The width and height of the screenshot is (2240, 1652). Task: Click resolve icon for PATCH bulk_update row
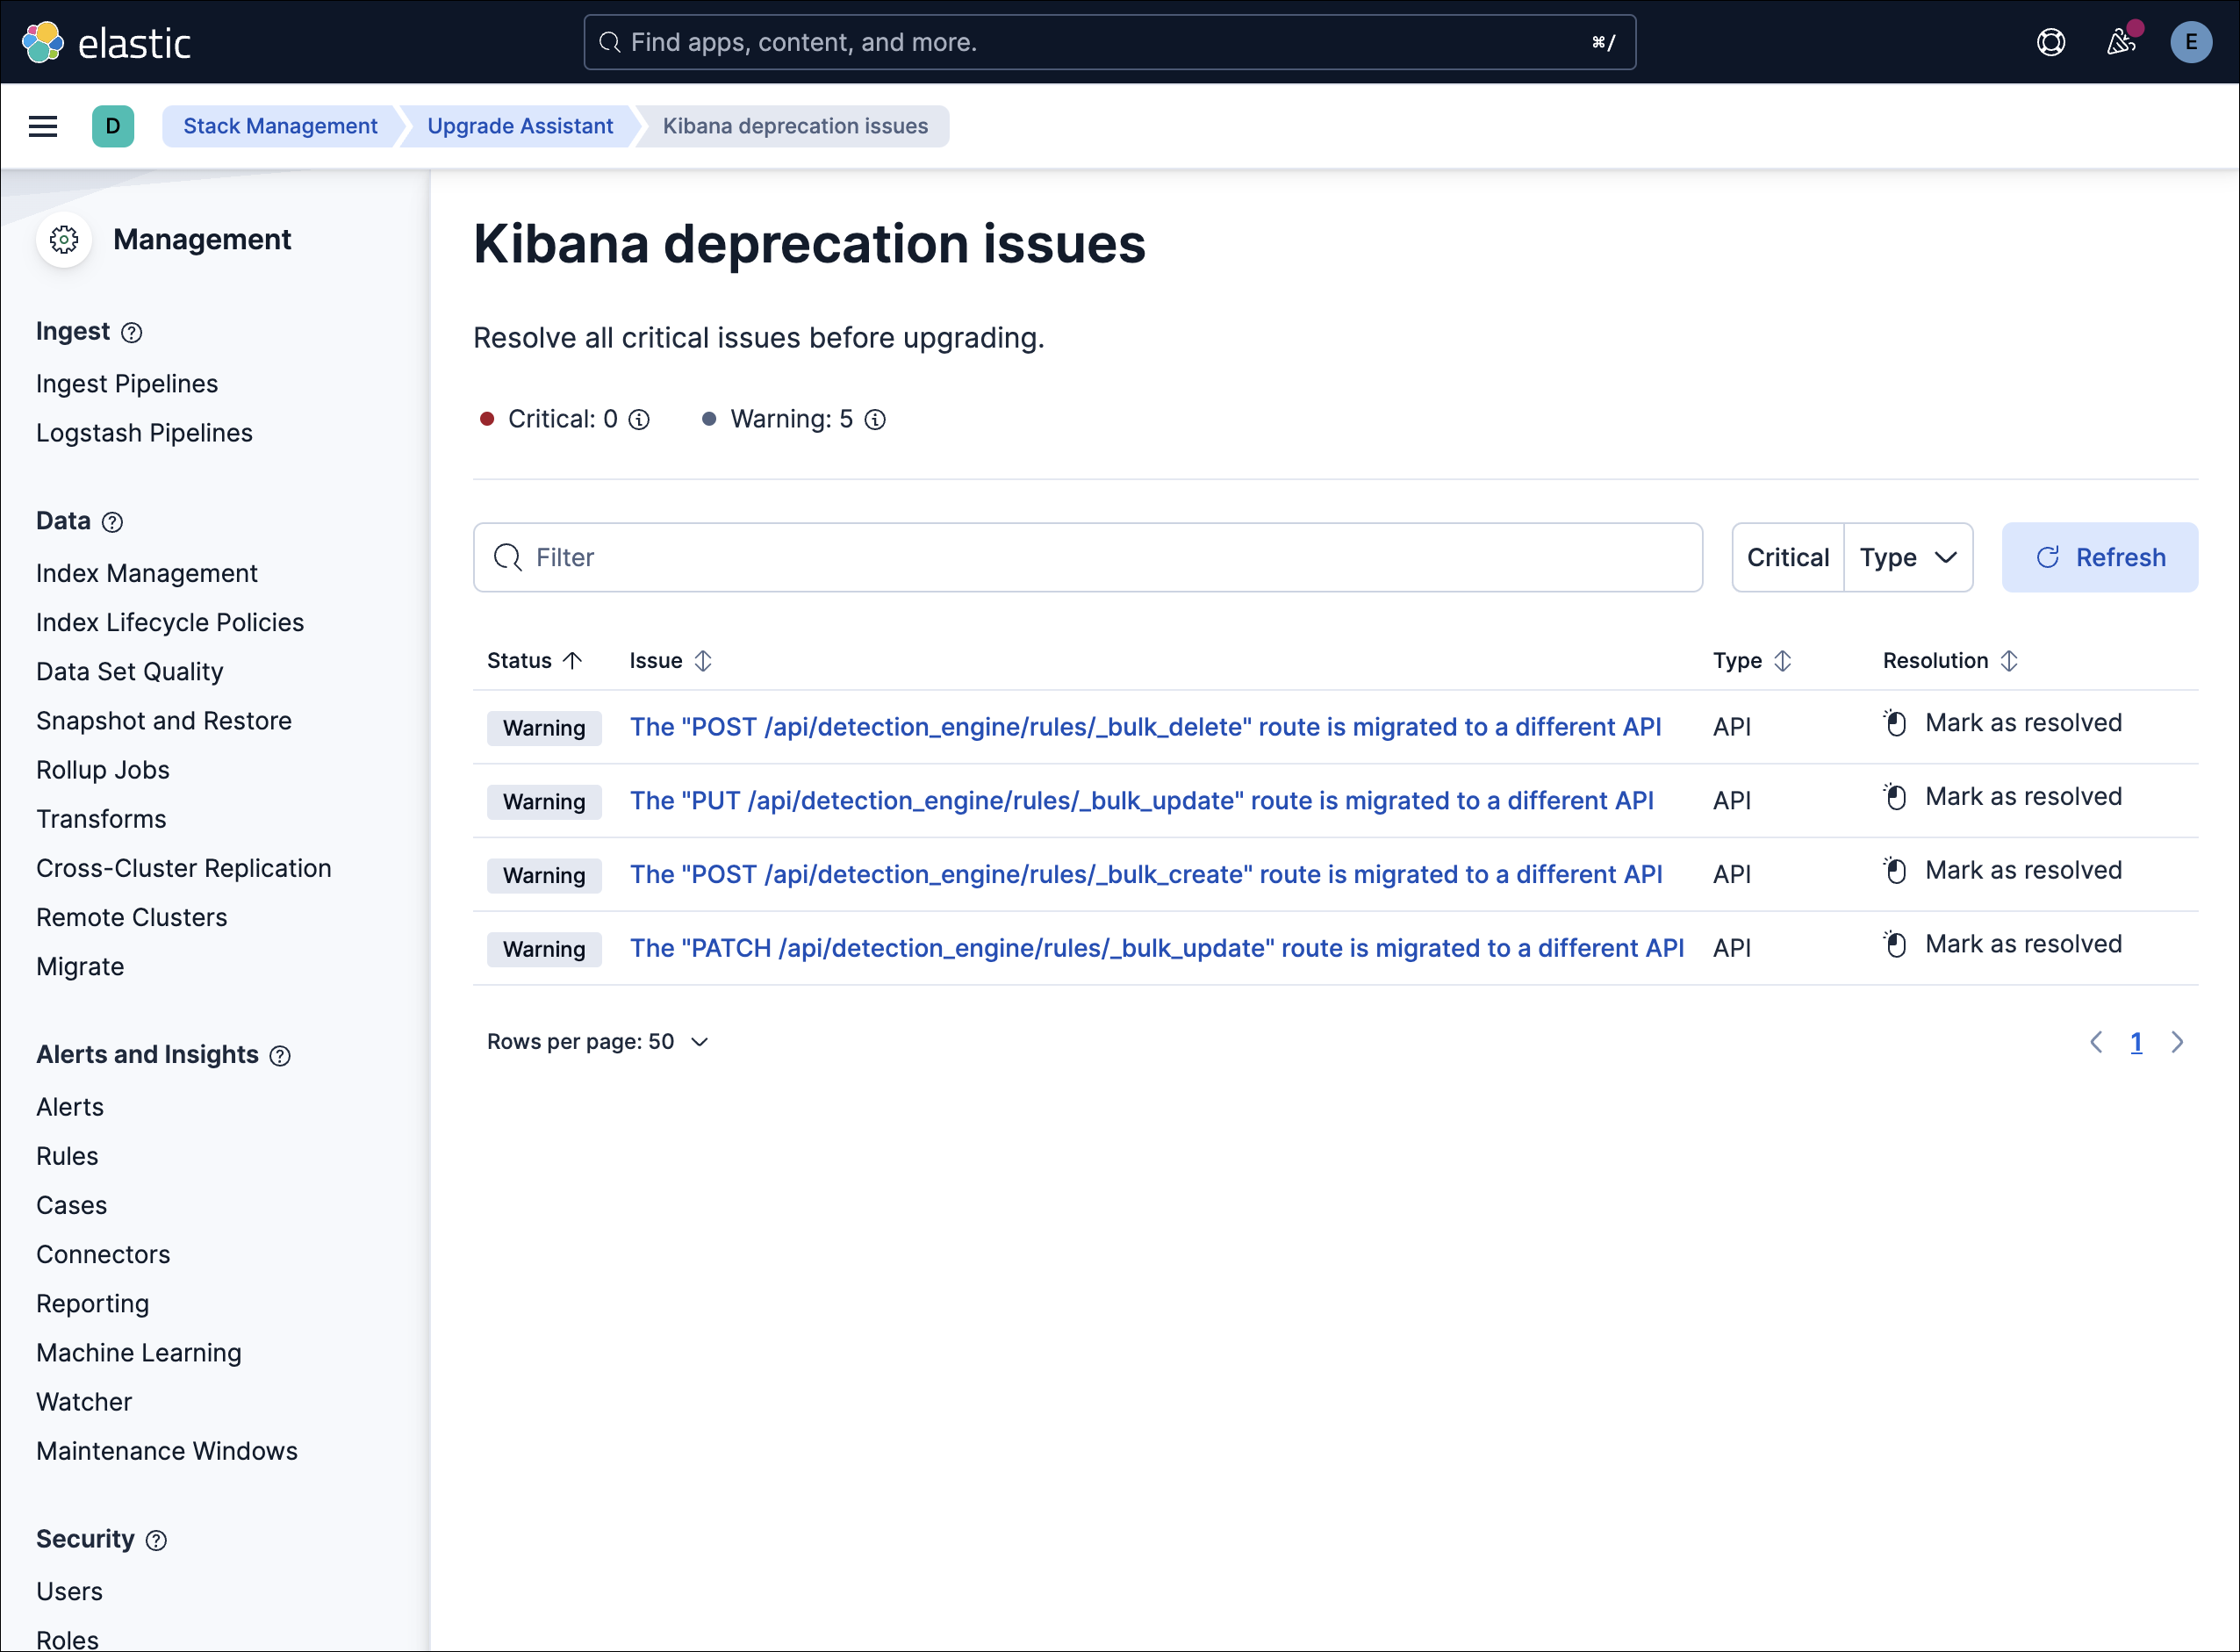click(1895, 945)
